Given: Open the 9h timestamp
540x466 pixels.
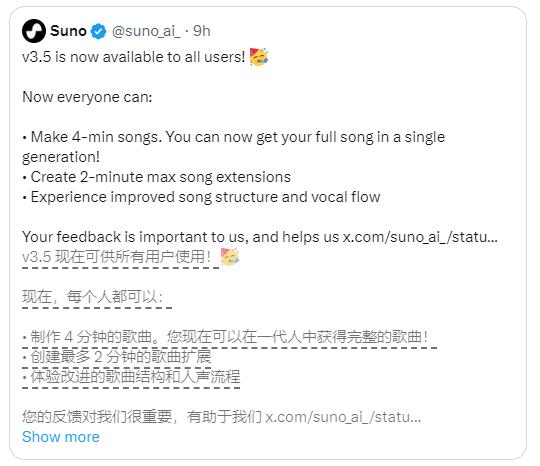Looking at the screenshot, I should pos(202,31).
